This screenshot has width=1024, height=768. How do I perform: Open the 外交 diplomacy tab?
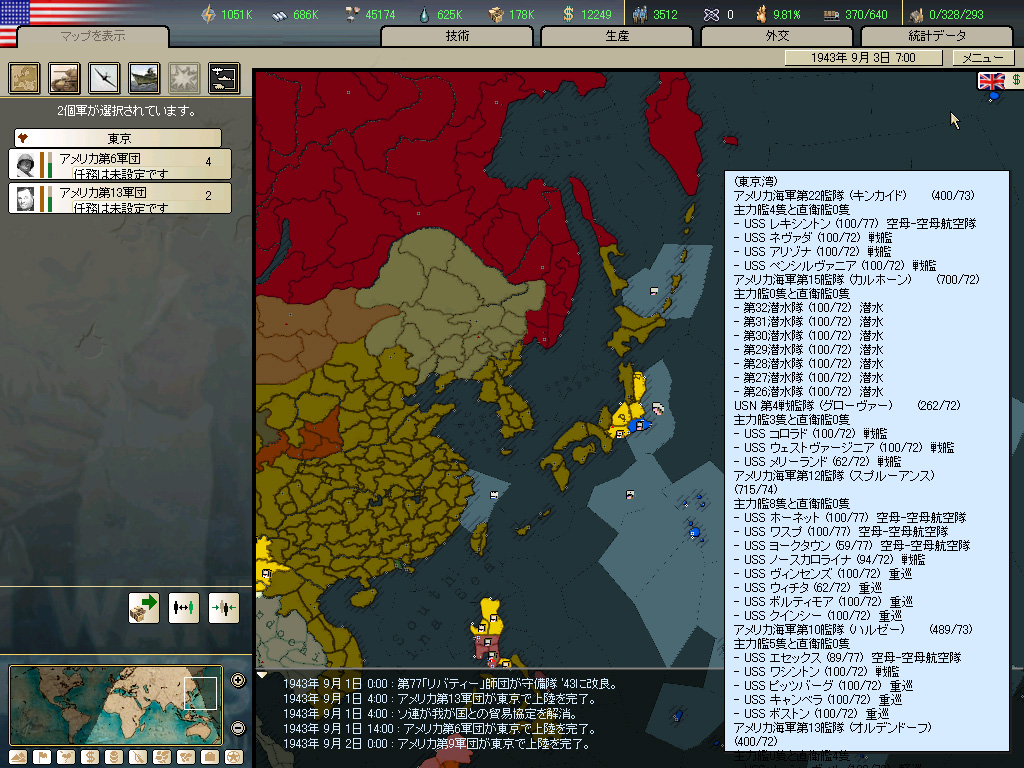point(777,36)
